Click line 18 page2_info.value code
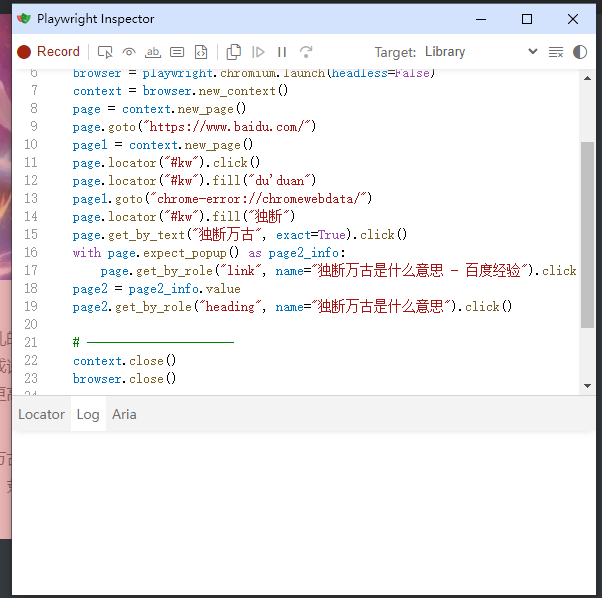Image resolution: width=602 pixels, height=598 pixels. (x=157, y=289)
